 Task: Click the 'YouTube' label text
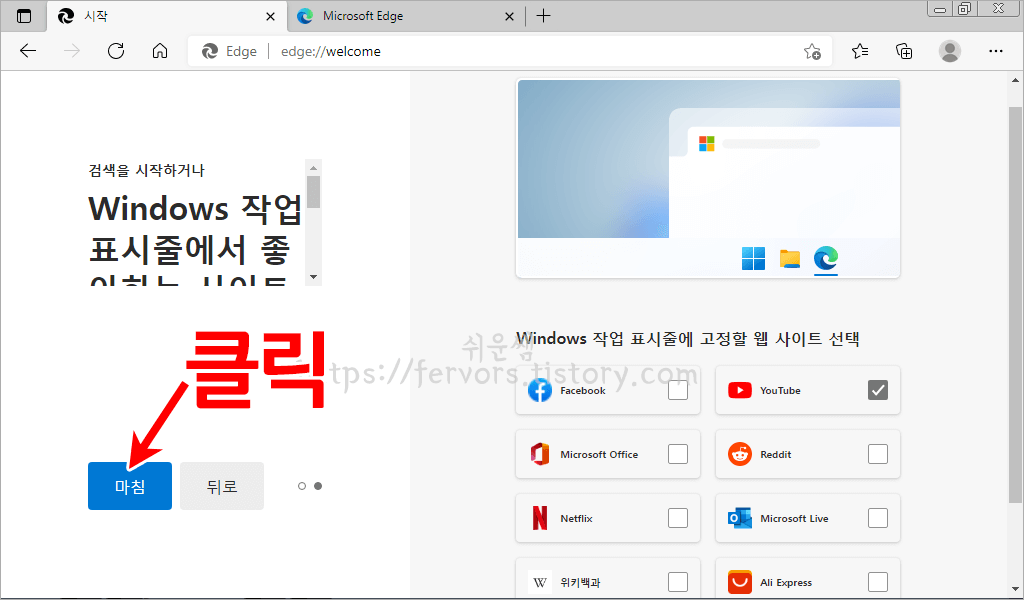(x=780, y=390)
